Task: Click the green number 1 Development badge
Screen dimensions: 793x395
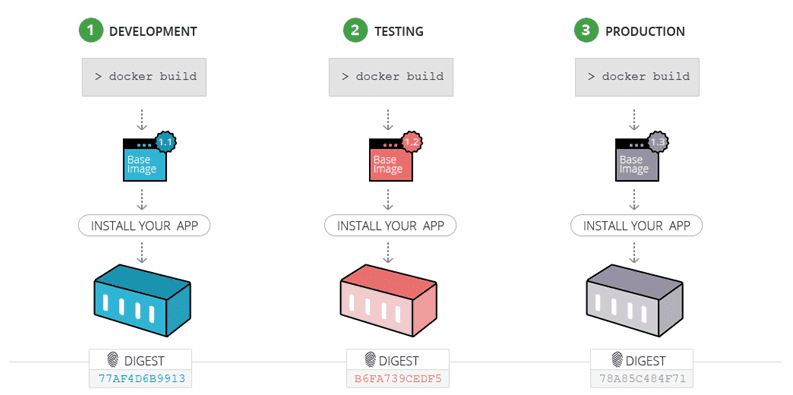Action: tap(91, 31)
